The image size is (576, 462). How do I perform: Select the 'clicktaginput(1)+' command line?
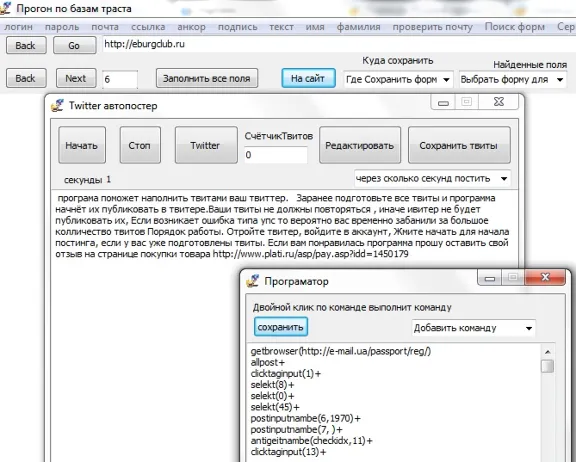(286, 374)
